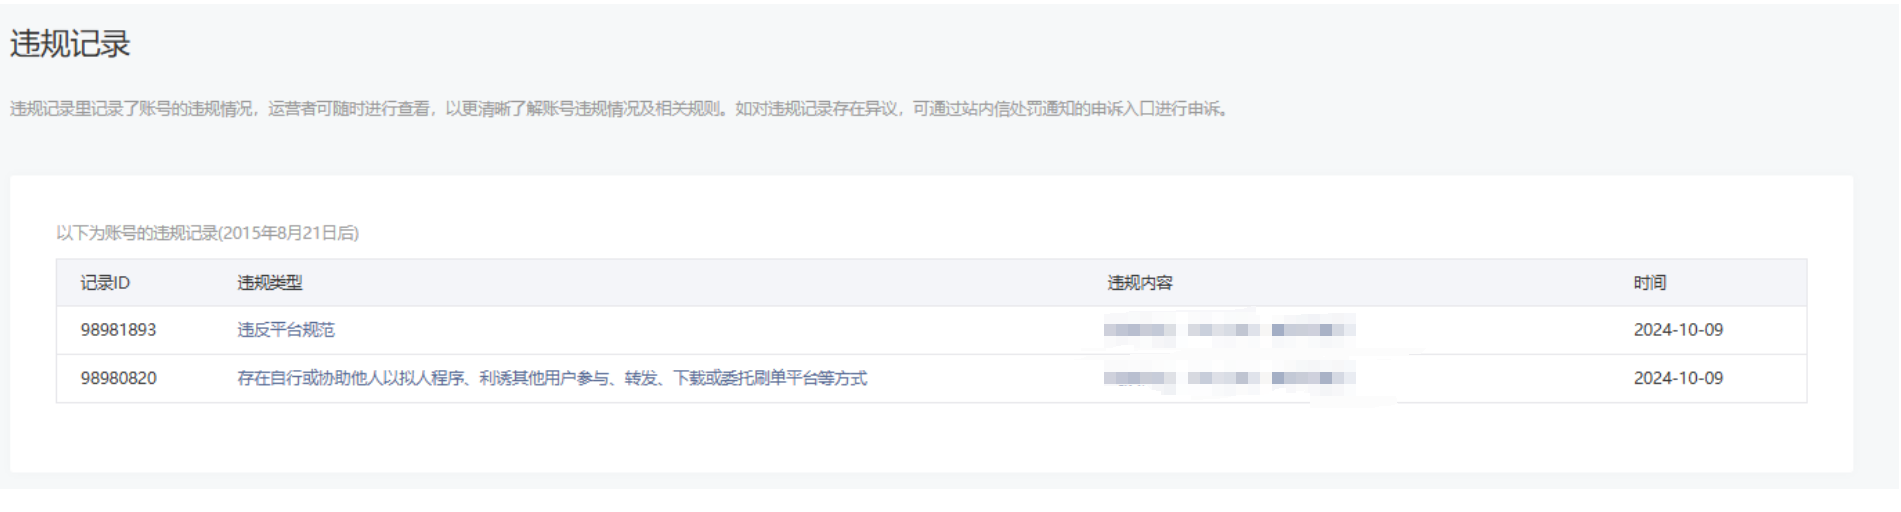Click the 记录ID column header
The image size is (1901, 512).
coord(105,283)
